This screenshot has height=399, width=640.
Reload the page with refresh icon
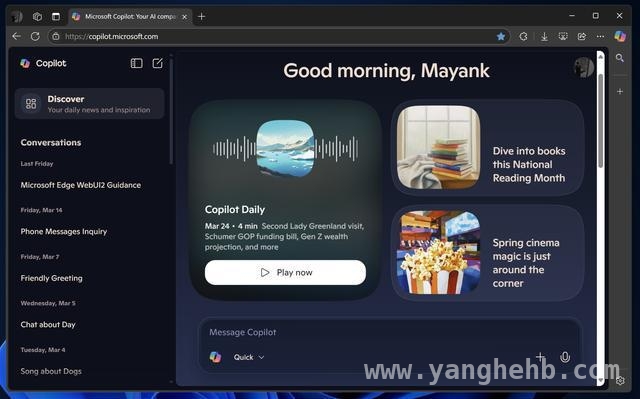[35, 36]
